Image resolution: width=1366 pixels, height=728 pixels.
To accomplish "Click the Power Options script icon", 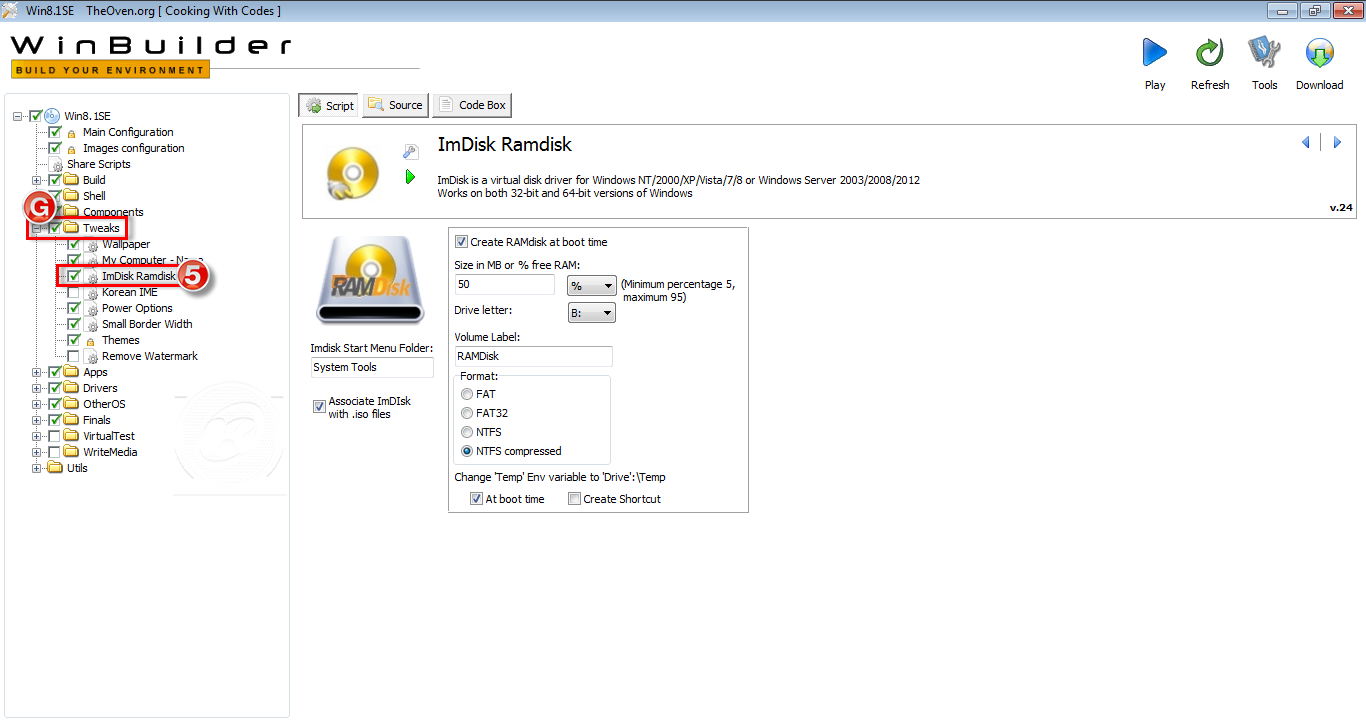I will point(91,308).
